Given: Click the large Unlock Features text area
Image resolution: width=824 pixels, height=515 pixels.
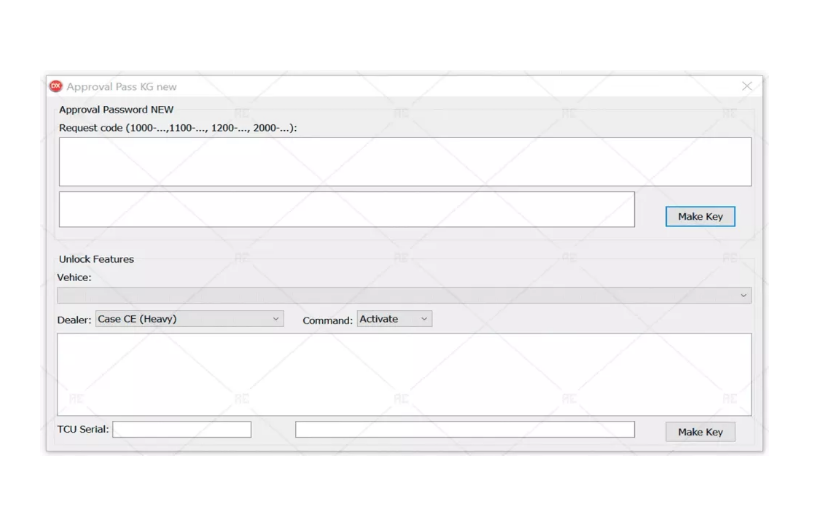Looking at the screenshot, I should 404,374.
